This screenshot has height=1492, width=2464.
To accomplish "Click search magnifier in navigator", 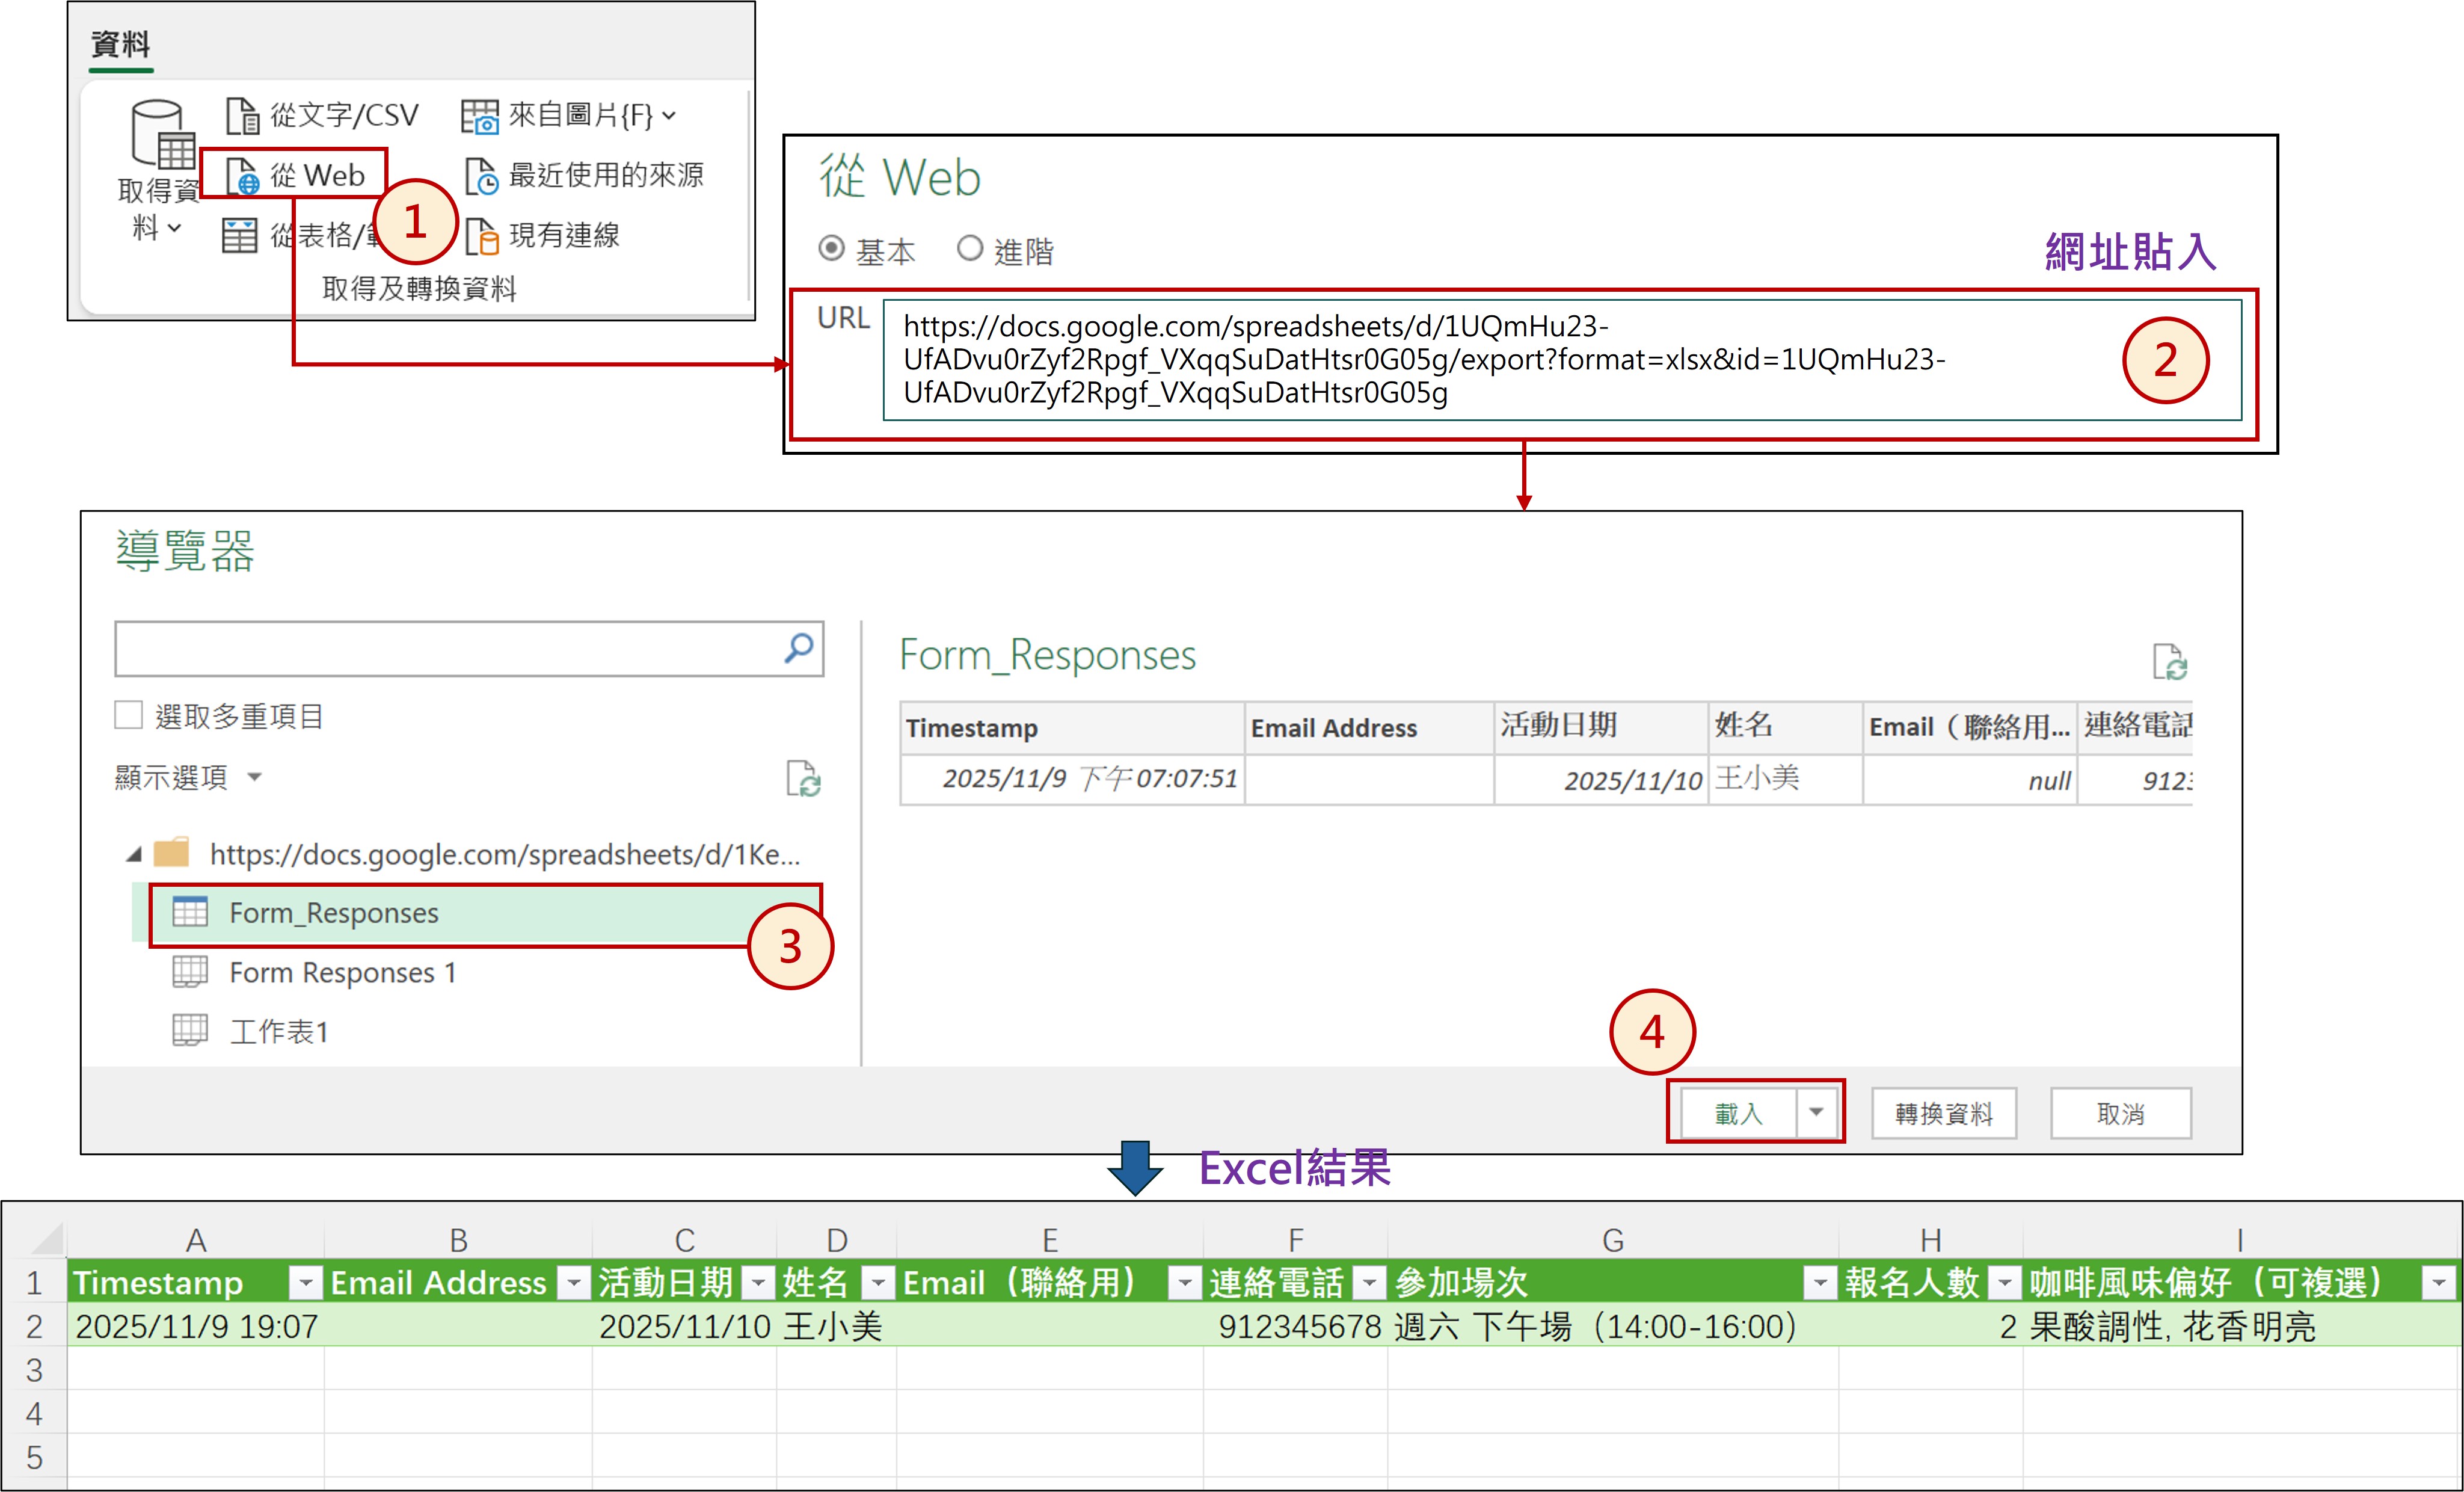I will coord(799,648).
